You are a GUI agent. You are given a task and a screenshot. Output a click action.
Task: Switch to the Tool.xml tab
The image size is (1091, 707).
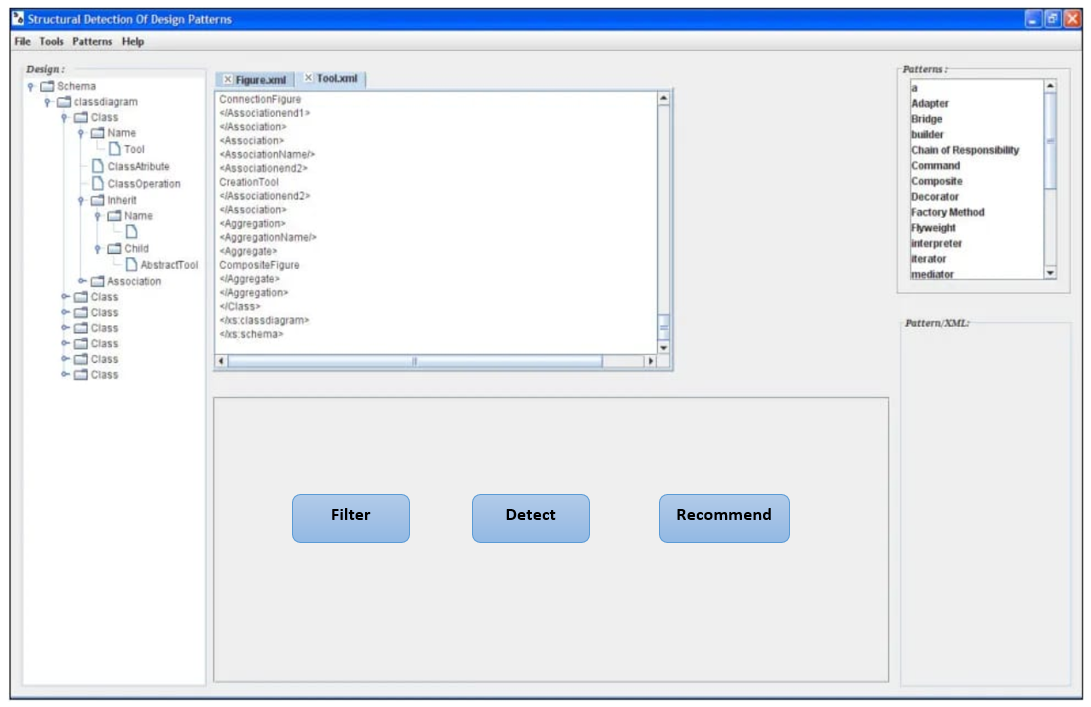pyautogui.click(x=338, y=77)
